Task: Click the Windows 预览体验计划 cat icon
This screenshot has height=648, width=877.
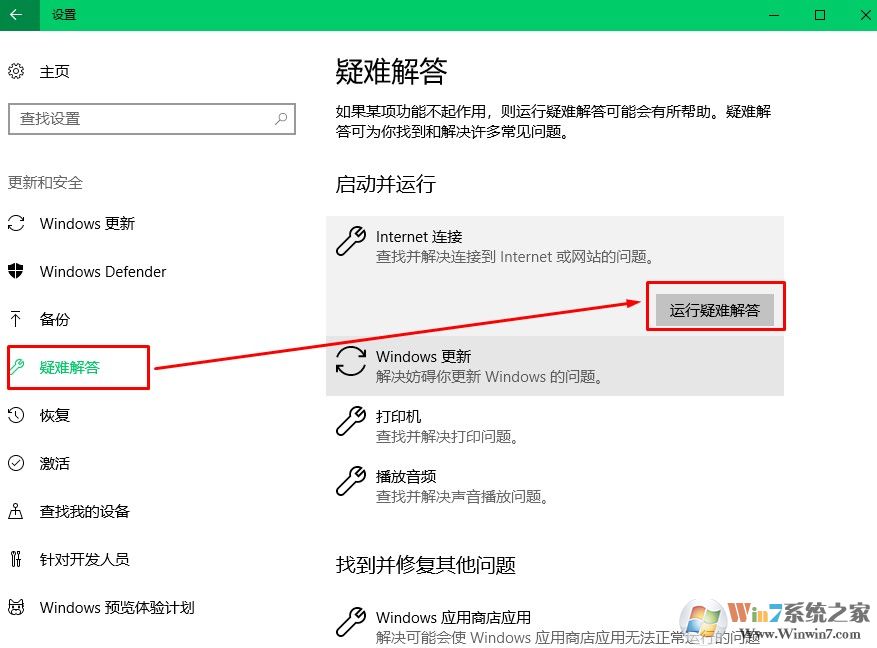Action: click(16, 607)
